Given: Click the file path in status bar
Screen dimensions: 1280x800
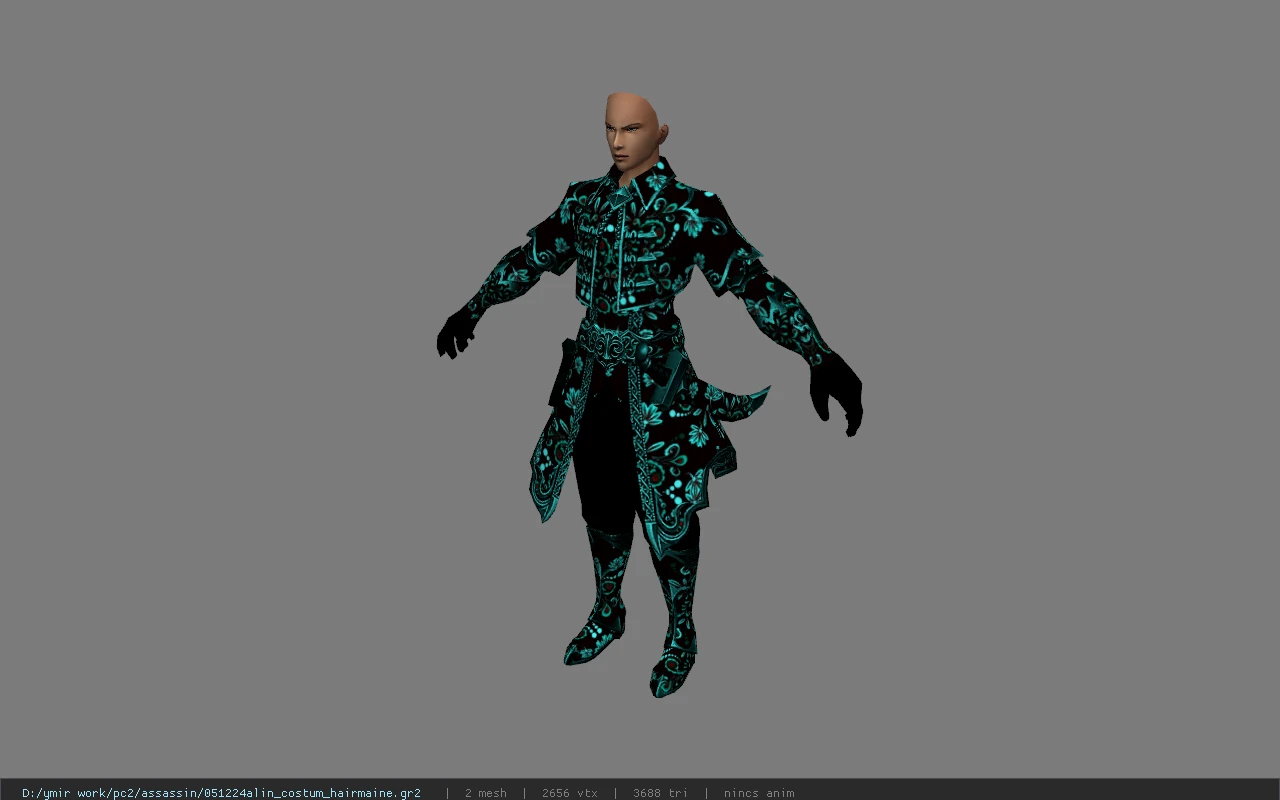Looking at the screenshot, I should click(221, 793).
